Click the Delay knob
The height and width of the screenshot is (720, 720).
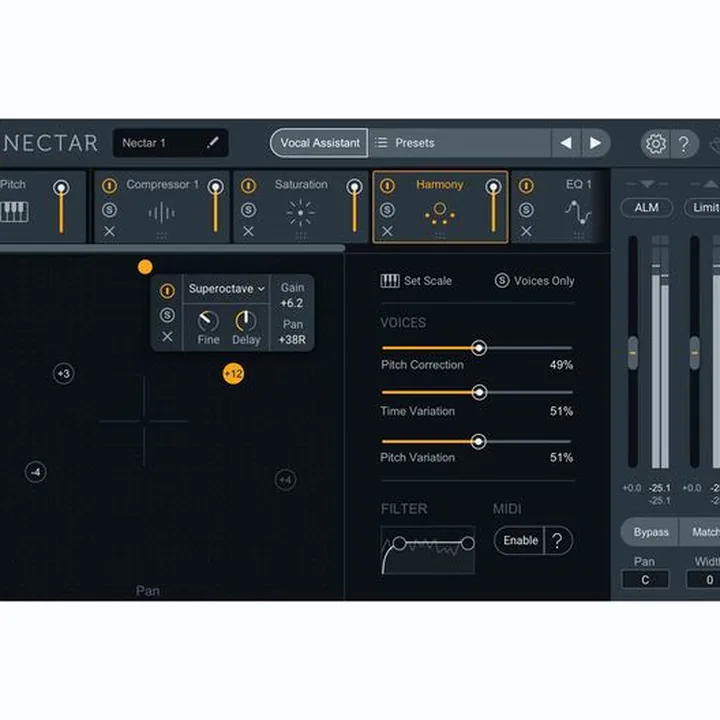point(246,321)
